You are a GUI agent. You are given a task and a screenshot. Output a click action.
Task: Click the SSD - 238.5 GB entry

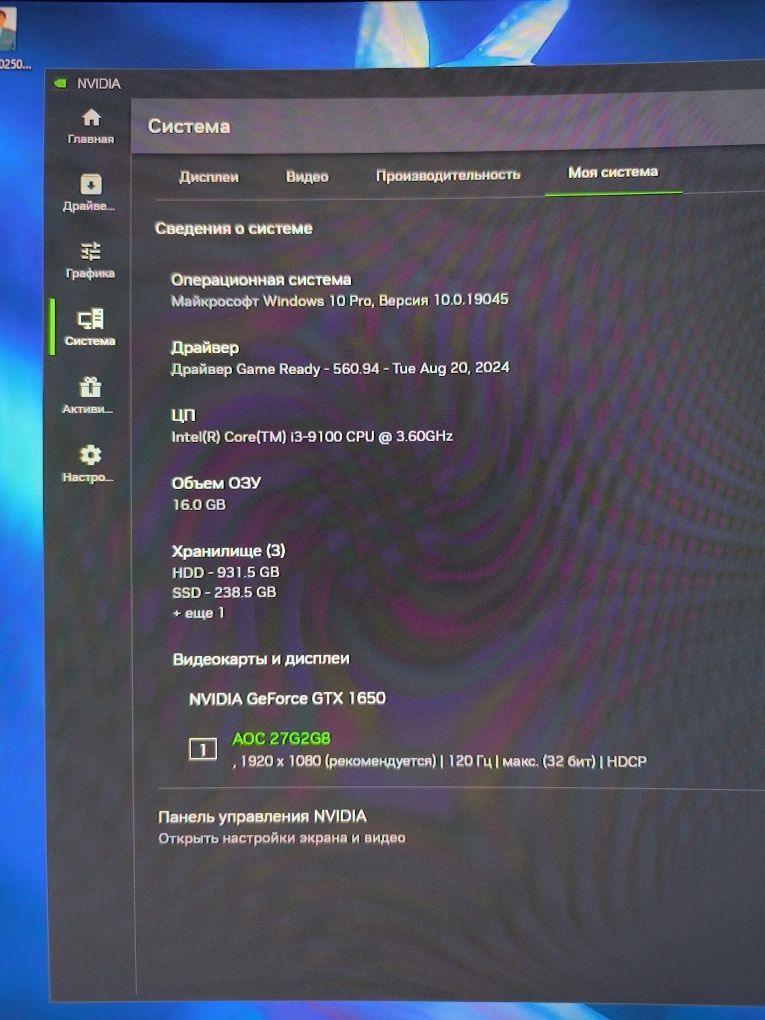point(224,593)
